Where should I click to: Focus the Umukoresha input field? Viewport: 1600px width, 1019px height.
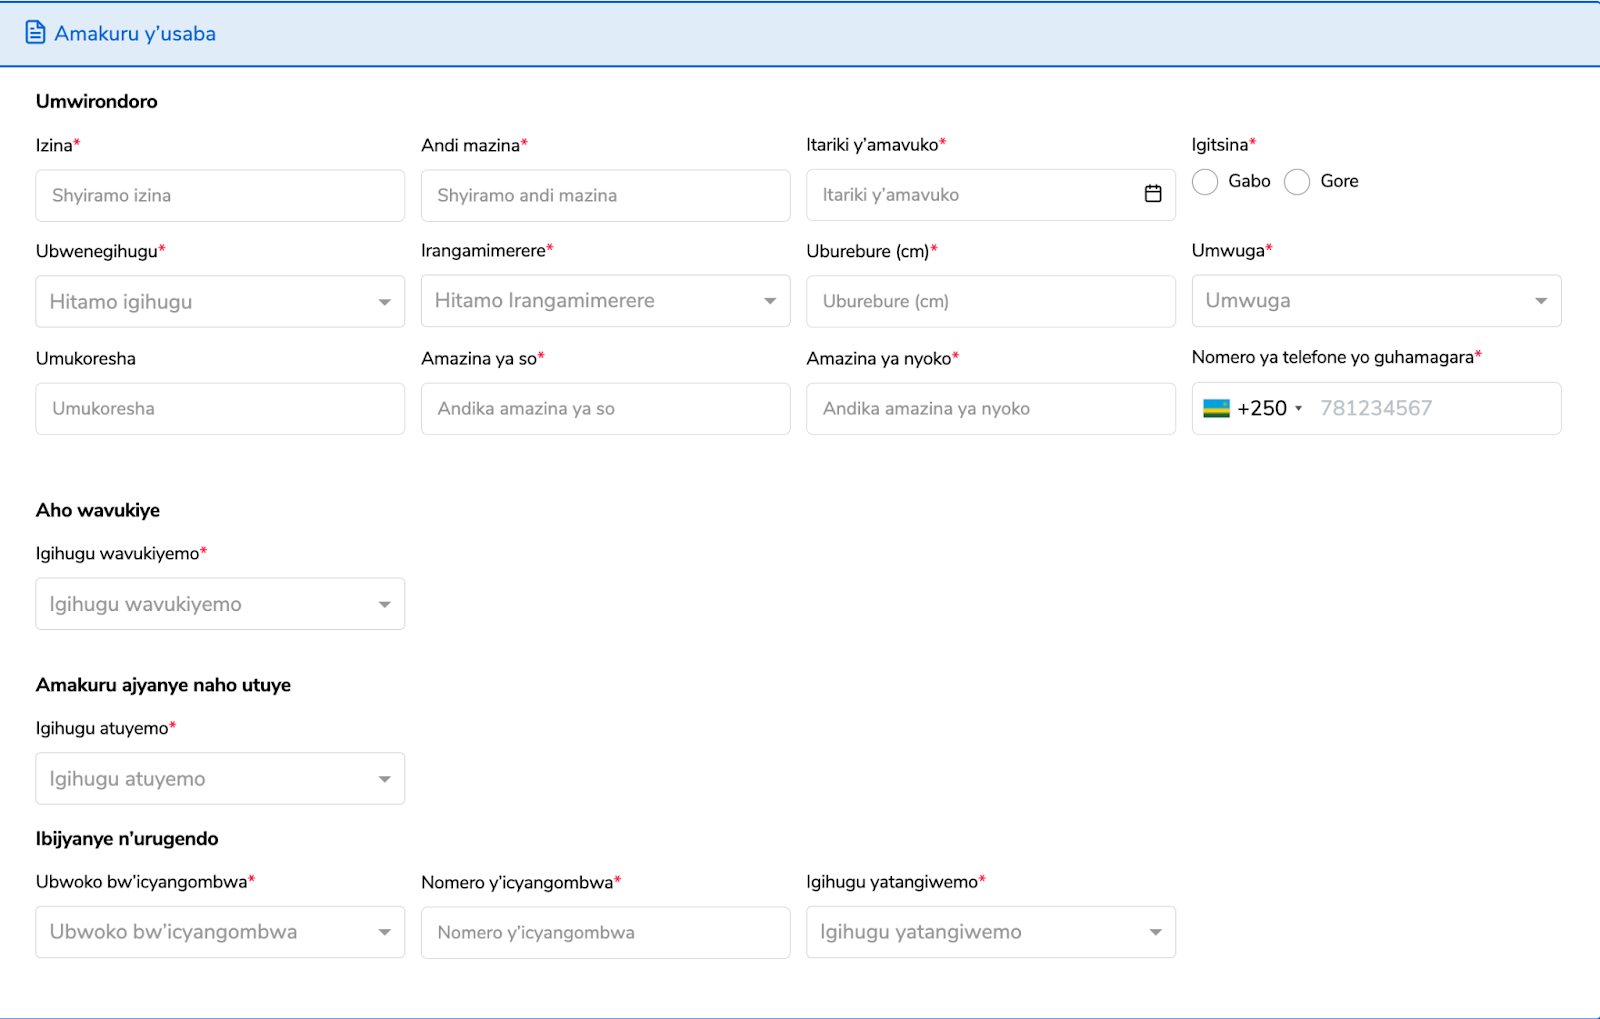click(220, 408)
